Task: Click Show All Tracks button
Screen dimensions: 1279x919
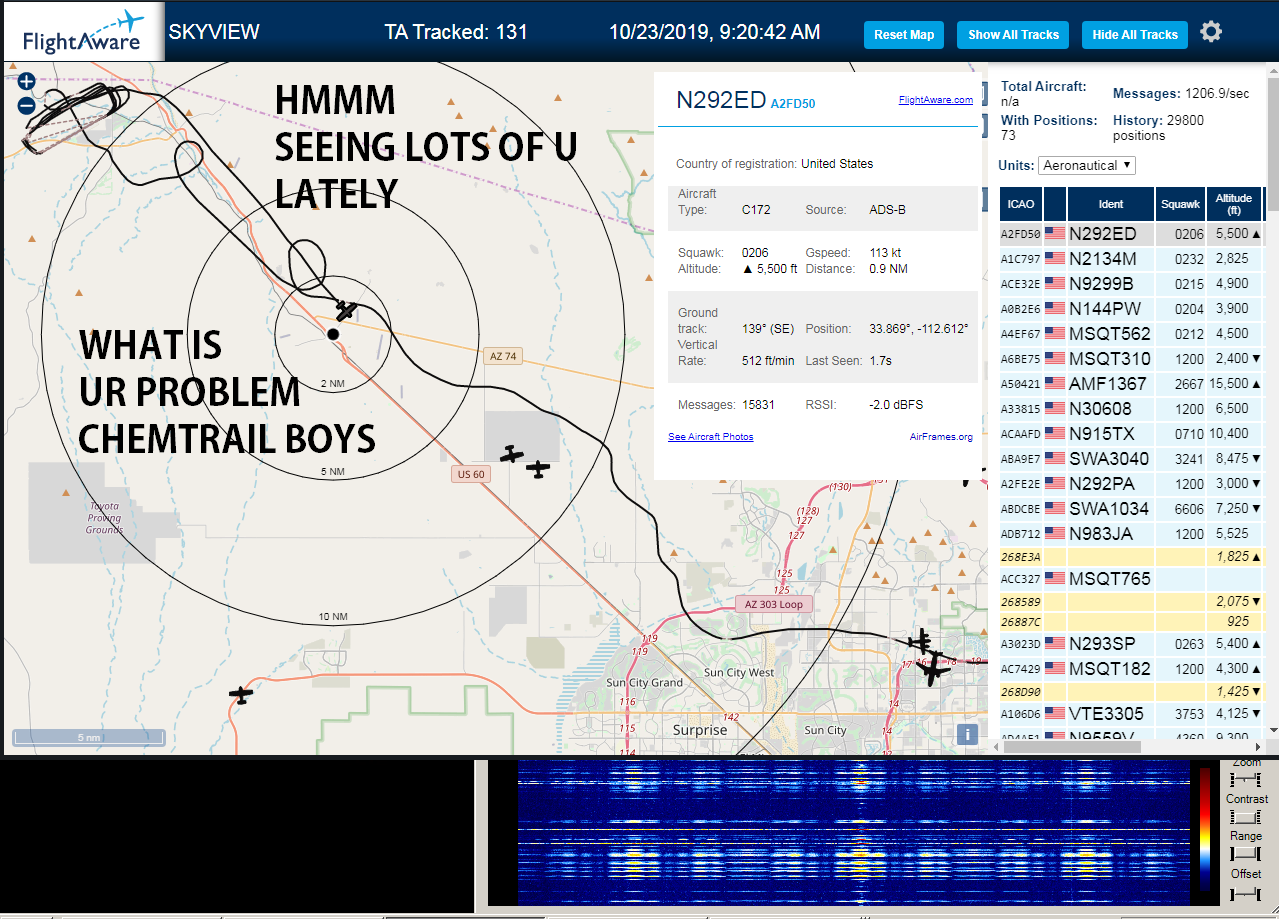Action: point(1013,34)
